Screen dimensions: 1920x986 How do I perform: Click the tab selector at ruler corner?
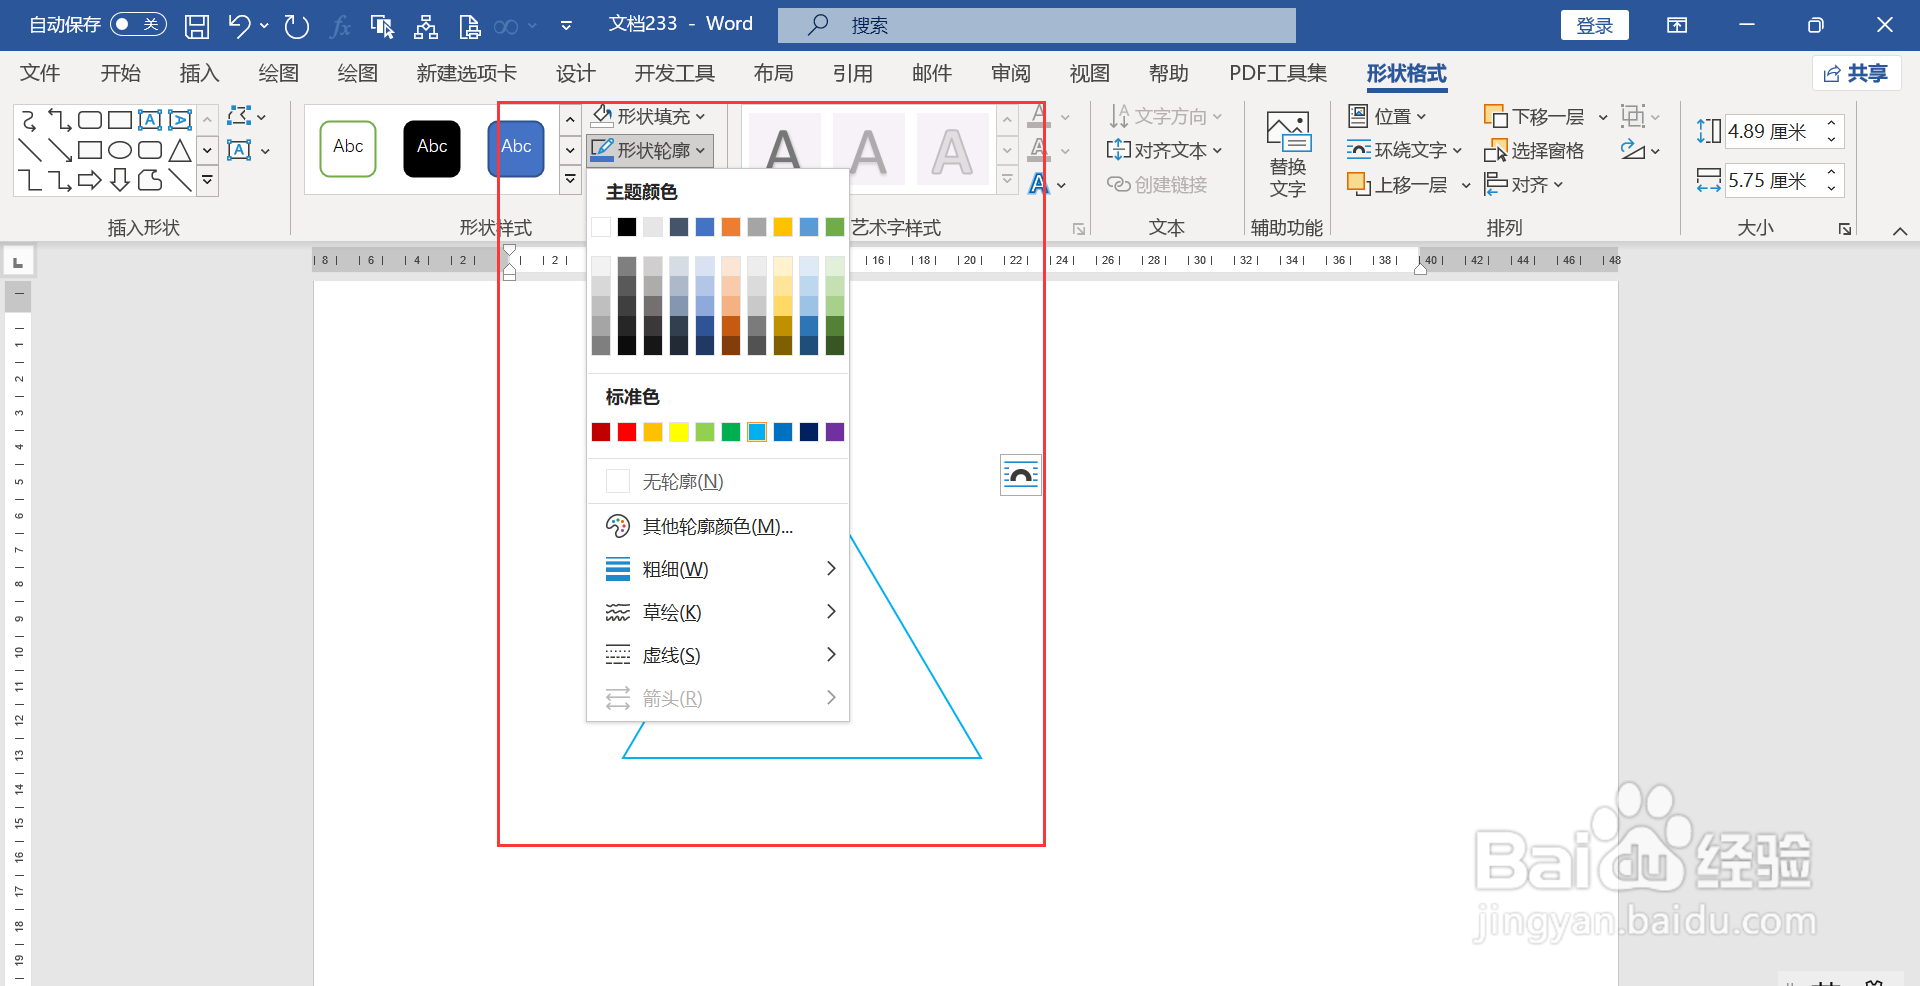(18, 262)
